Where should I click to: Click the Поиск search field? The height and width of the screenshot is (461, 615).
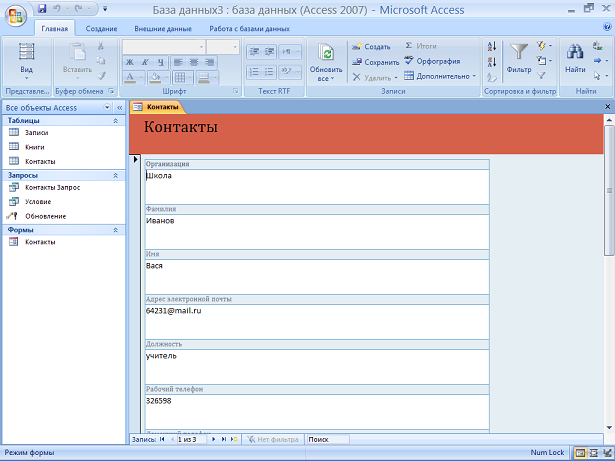point(328,439)
